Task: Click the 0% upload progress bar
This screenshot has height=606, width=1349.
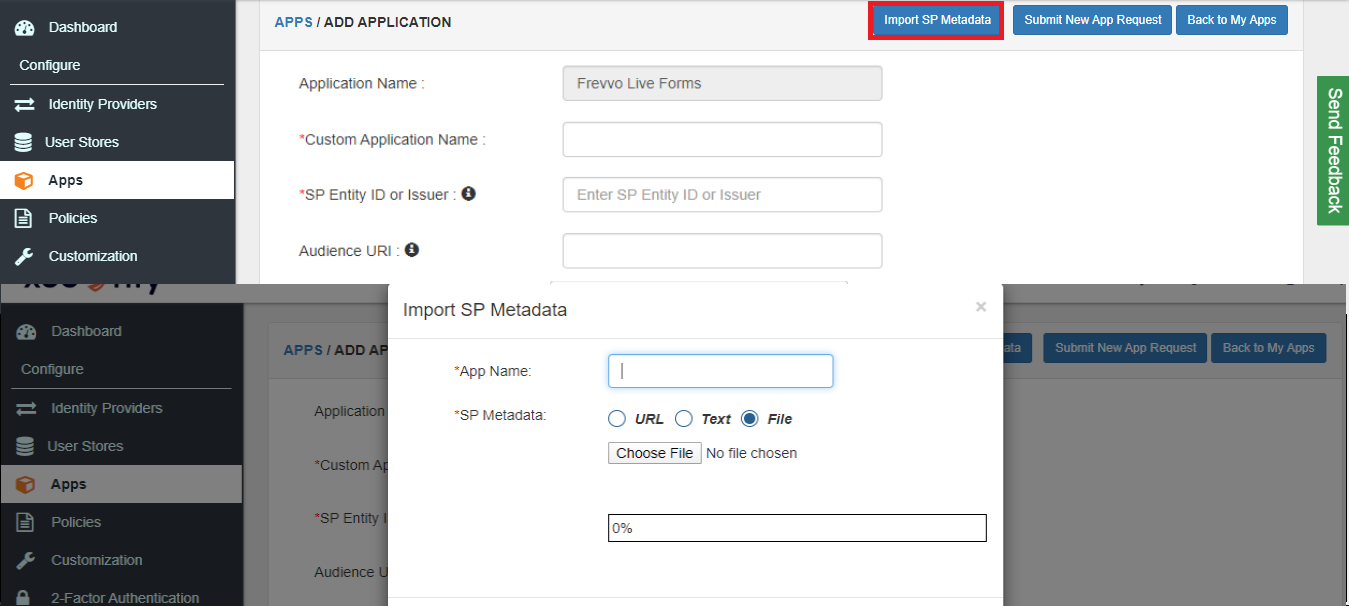Action: [797, 528]
